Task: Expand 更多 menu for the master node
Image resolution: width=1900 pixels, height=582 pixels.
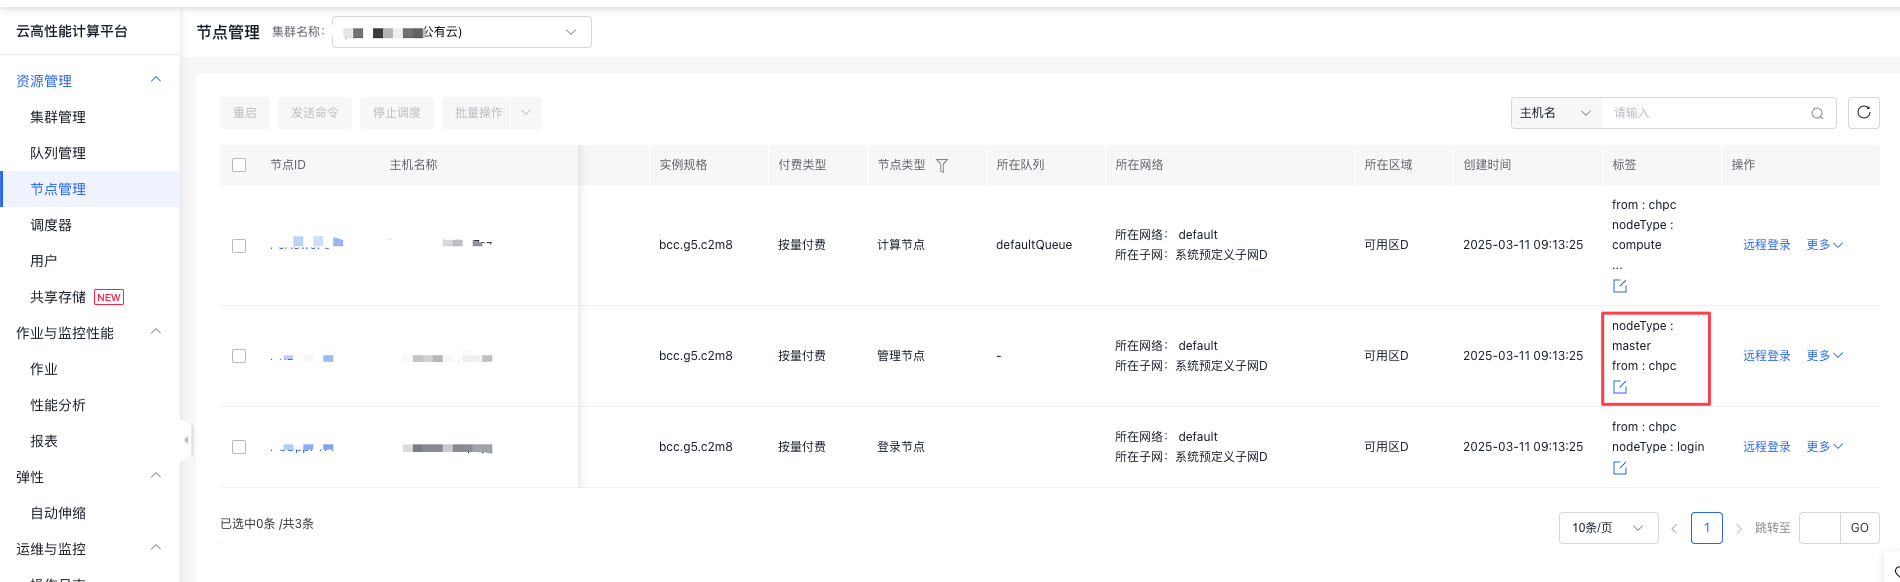Action: pyautogui.click(x=1825, y=356)
